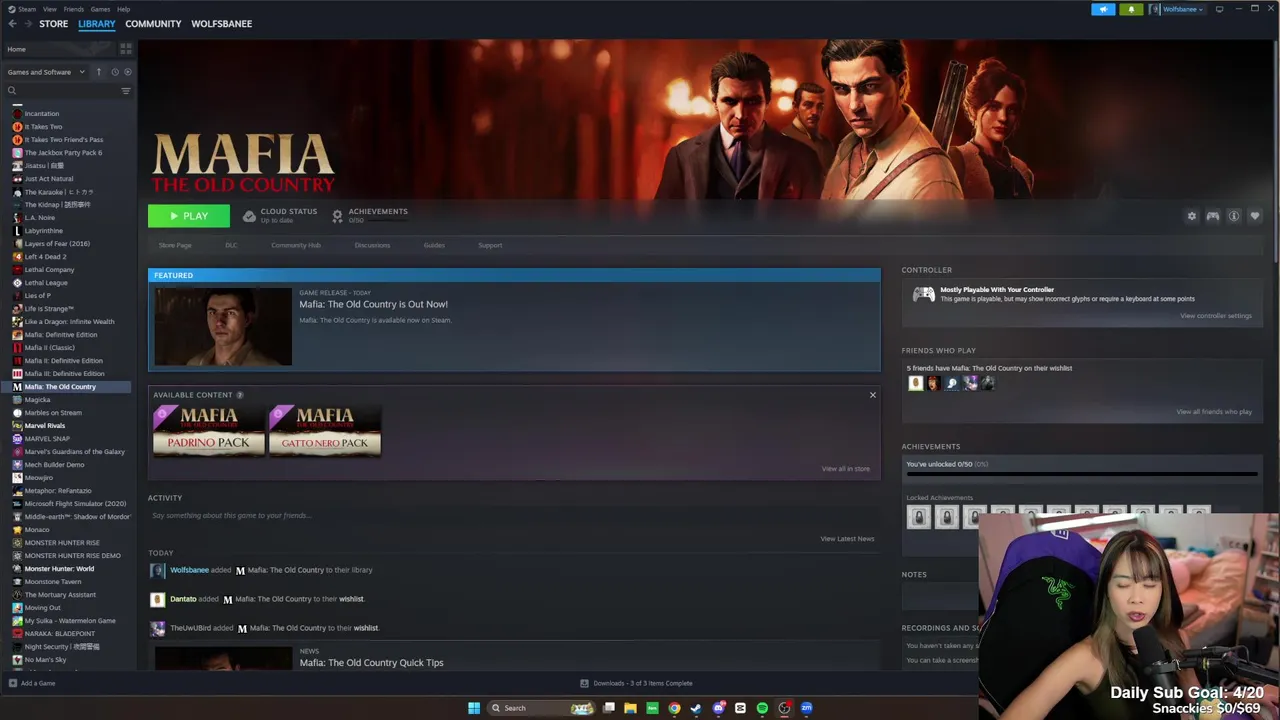Click the Windows taskbar Search box
Image resolution: width=1280 pixels, height=720 pixels.
[542, 708]
